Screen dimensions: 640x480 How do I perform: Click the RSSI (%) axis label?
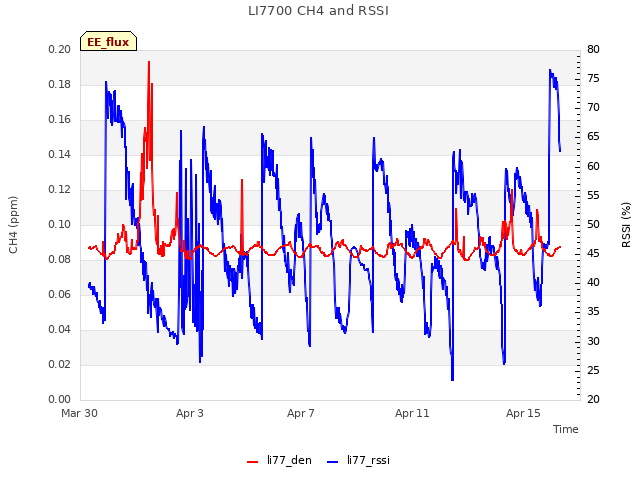point(626,225)
